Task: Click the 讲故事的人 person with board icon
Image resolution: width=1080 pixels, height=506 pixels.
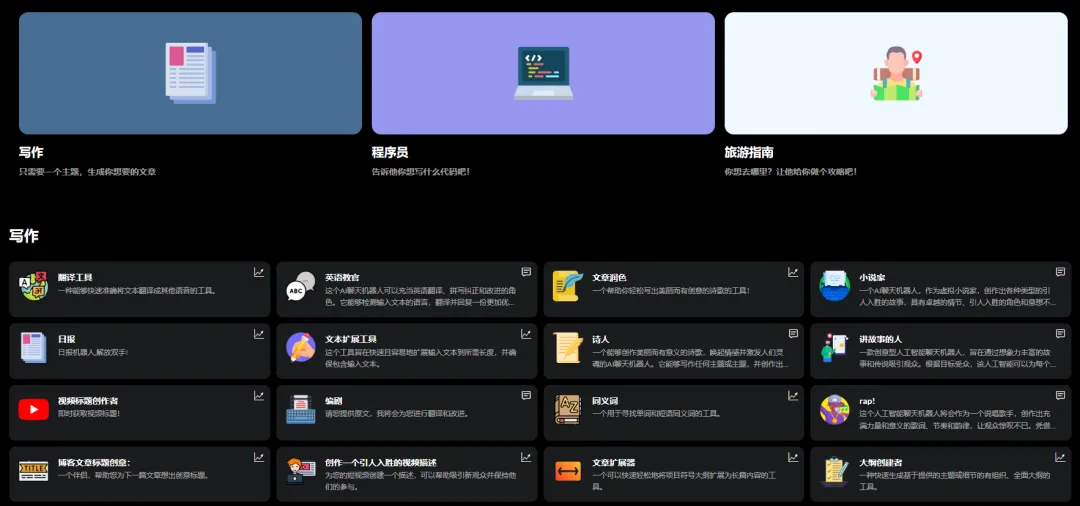Action: [x=834, y=348]
